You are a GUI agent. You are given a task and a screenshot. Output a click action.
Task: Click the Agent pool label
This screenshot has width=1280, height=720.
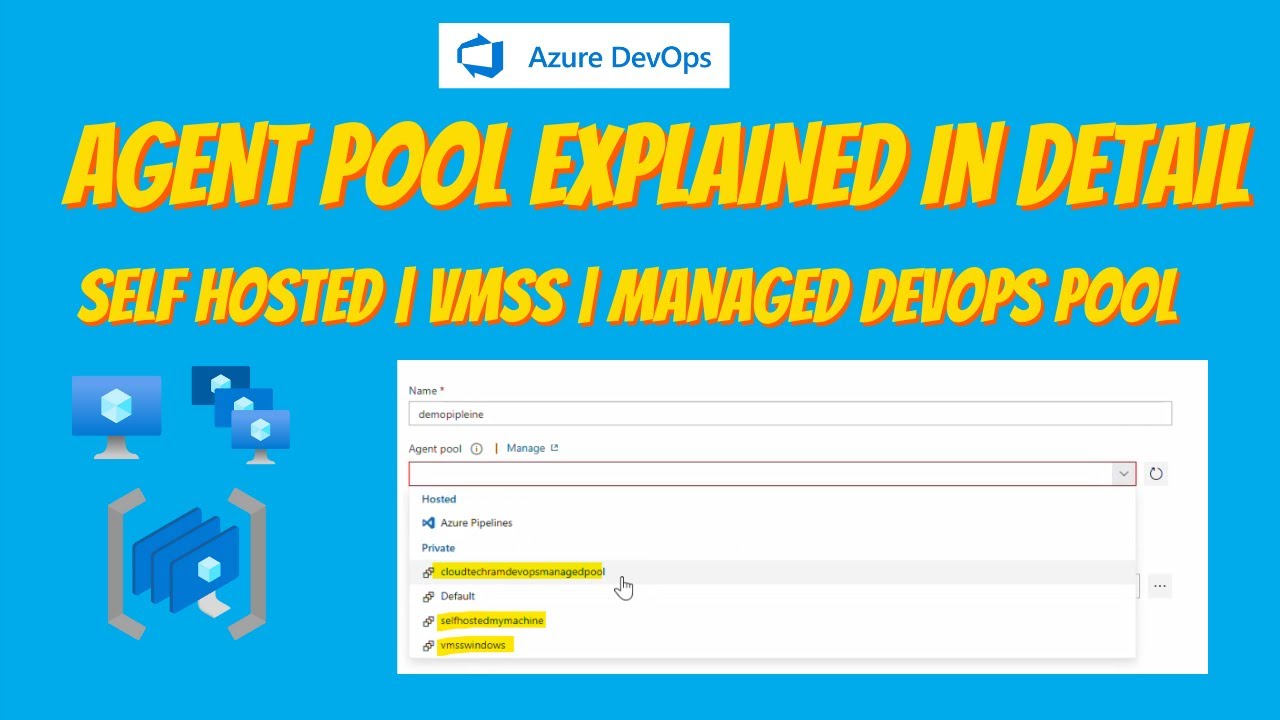point(435,449)
